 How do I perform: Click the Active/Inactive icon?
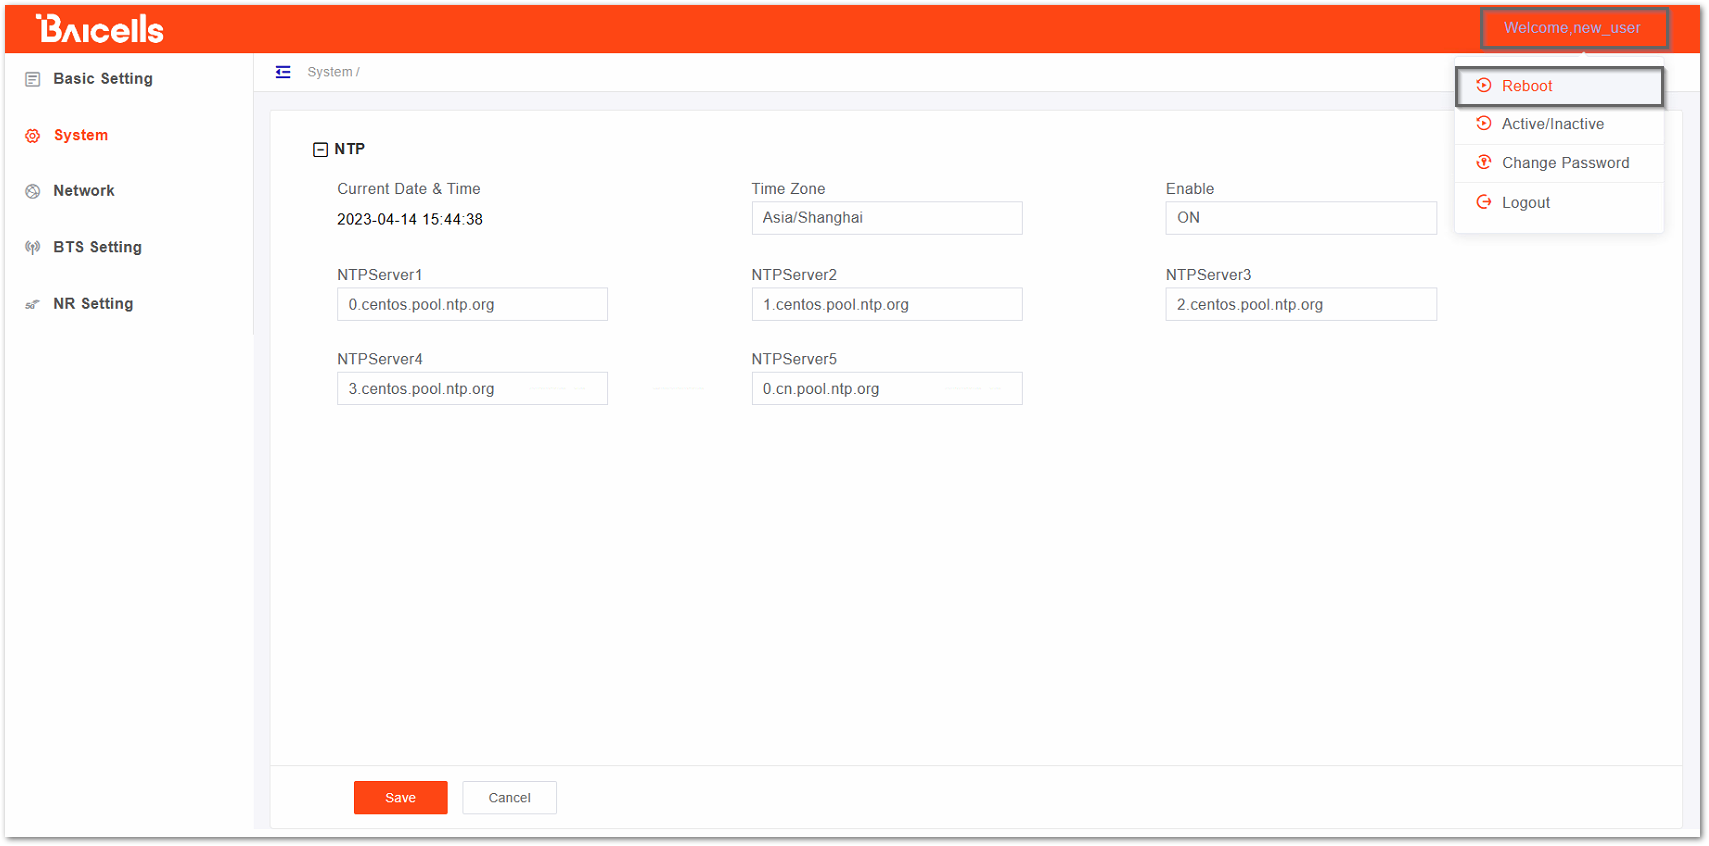(x=1484, y=124)
